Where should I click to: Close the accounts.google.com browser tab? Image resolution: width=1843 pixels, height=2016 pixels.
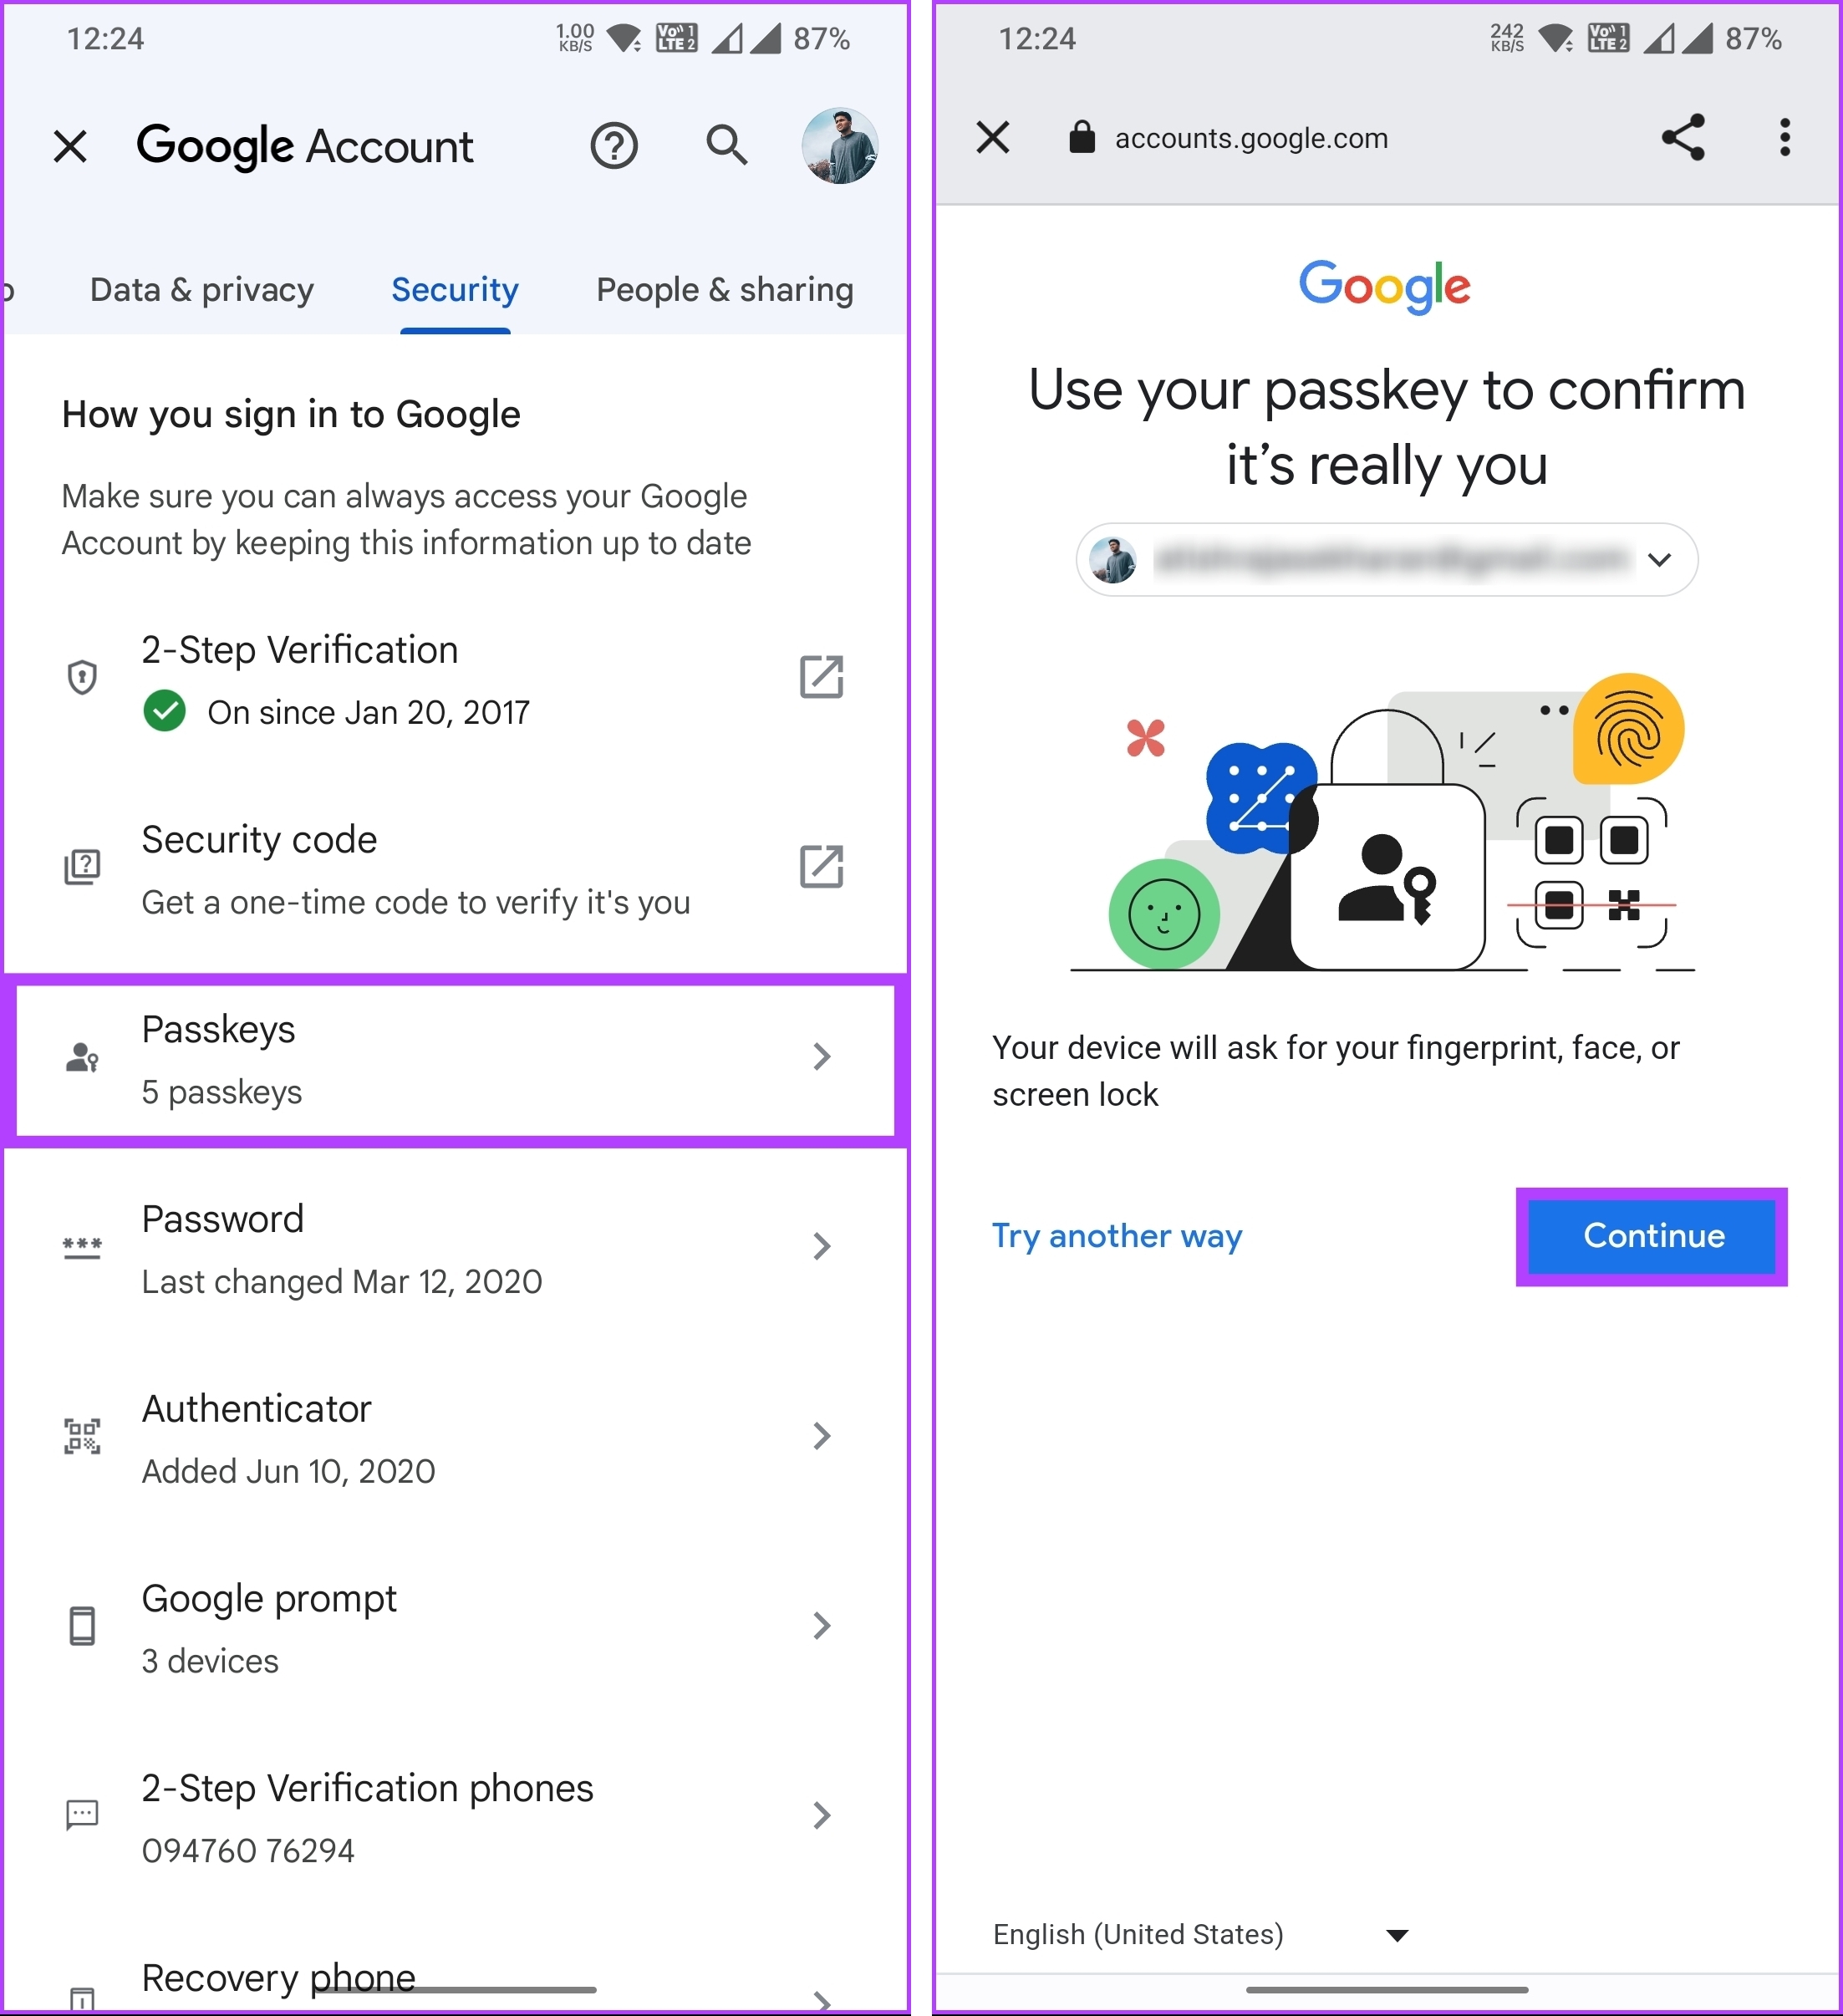(993, 137)
